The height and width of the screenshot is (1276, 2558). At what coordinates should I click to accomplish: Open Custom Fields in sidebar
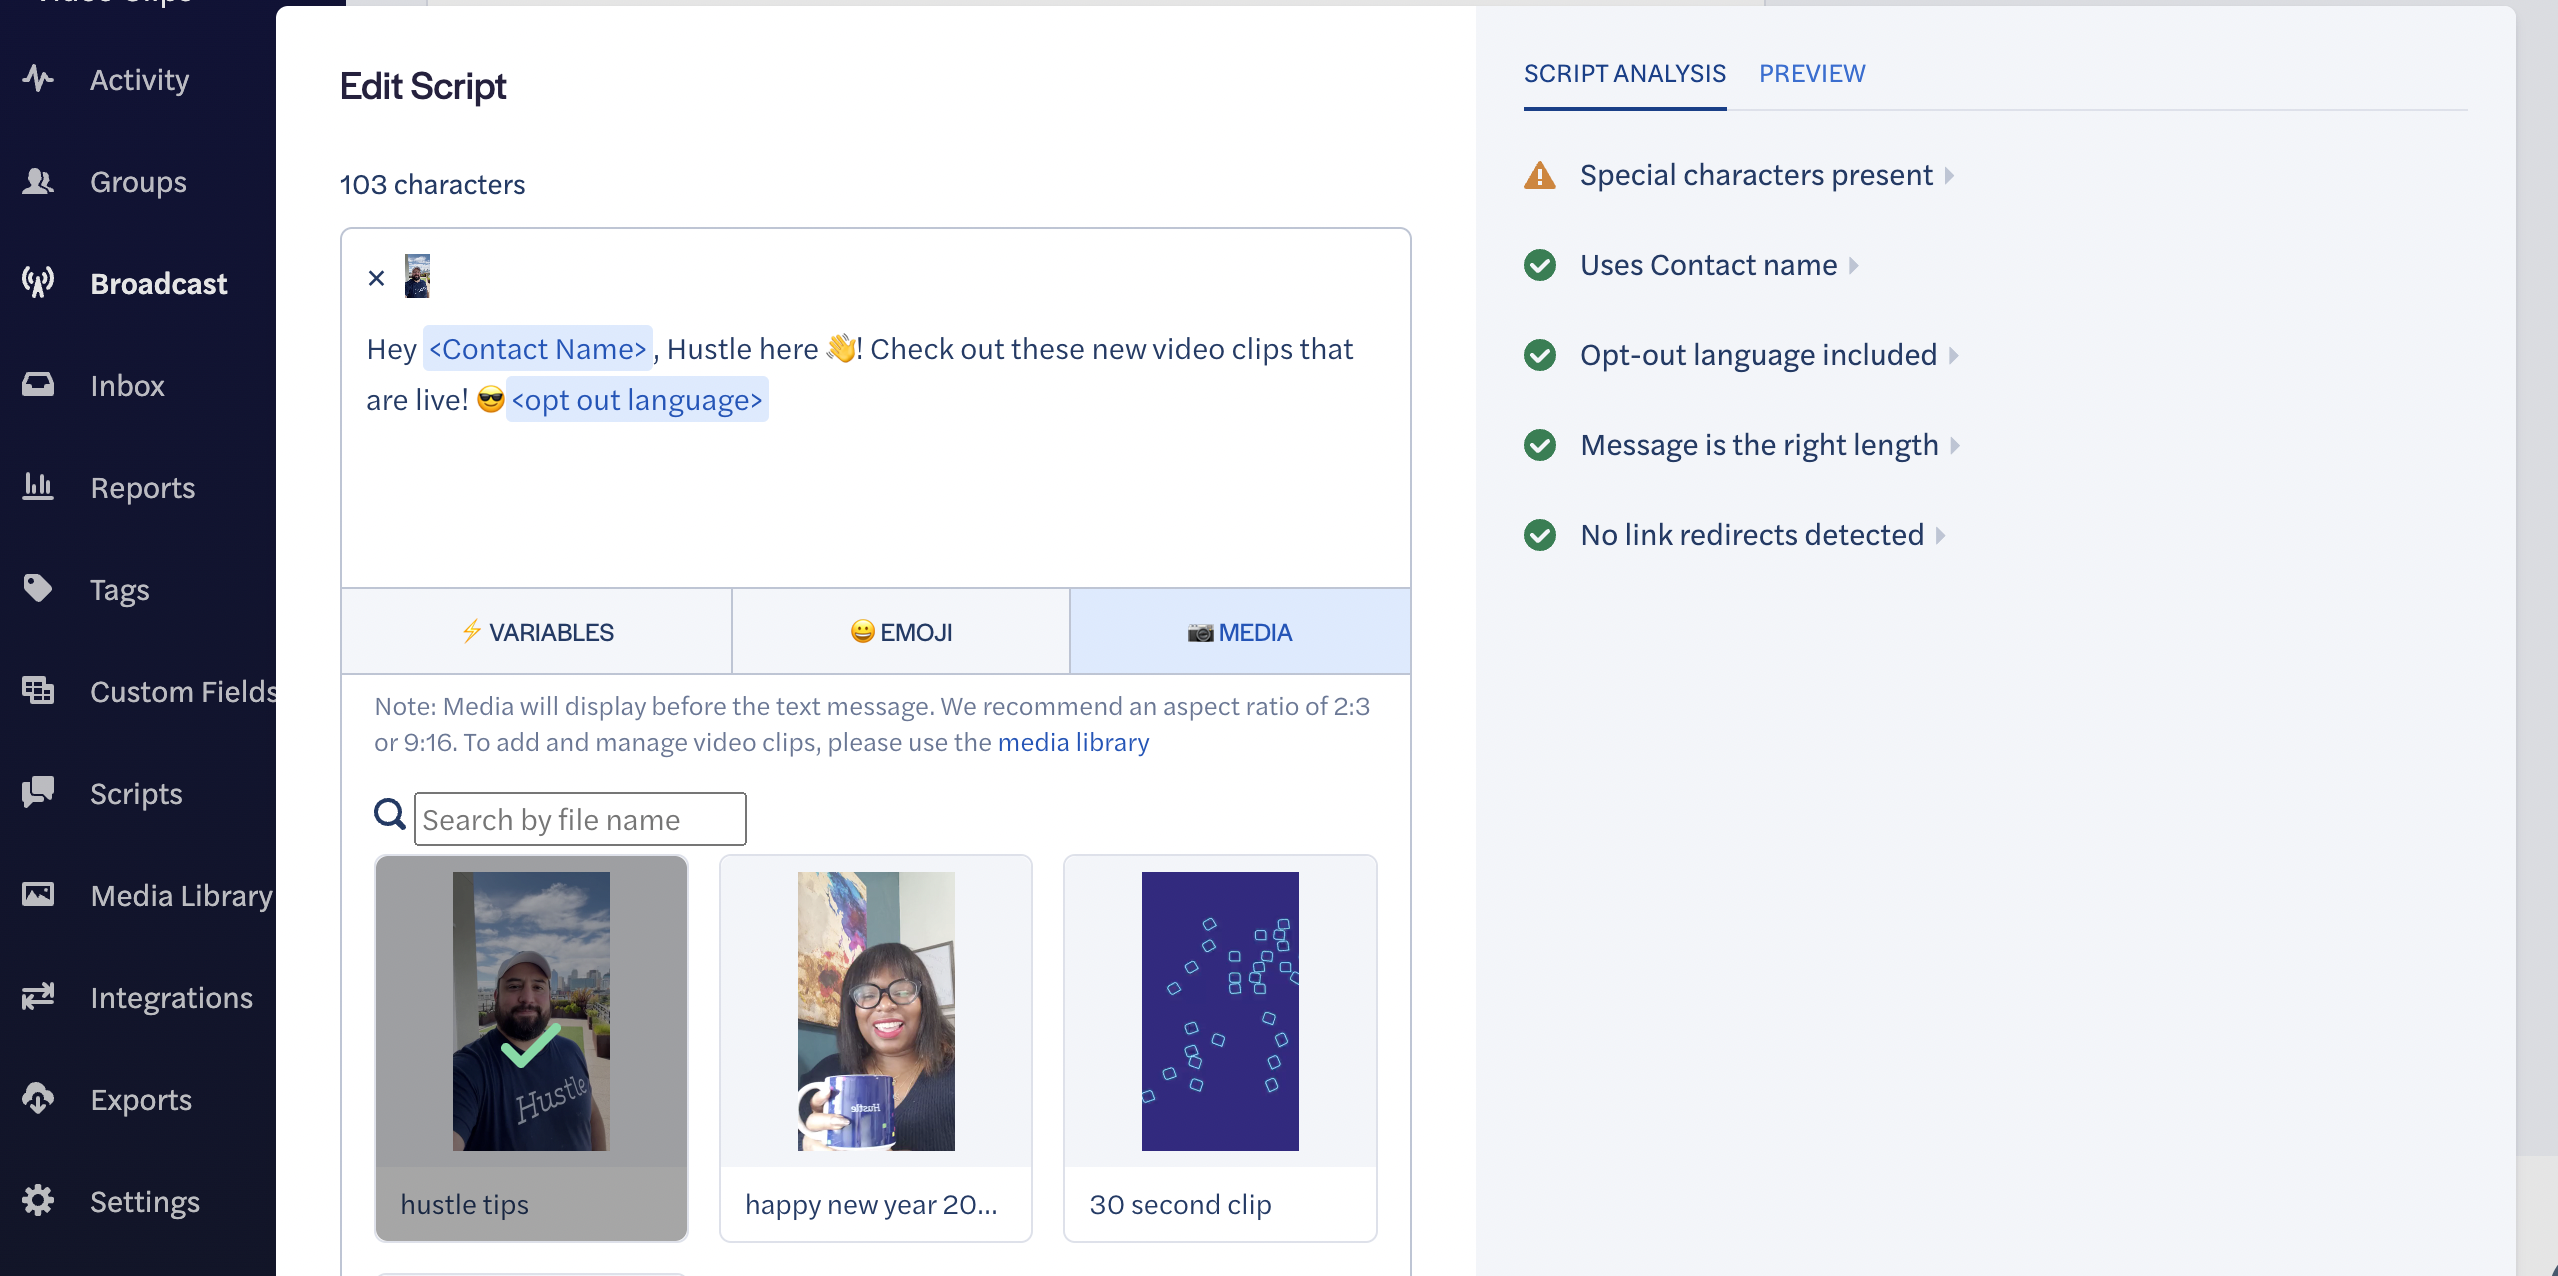183,691
